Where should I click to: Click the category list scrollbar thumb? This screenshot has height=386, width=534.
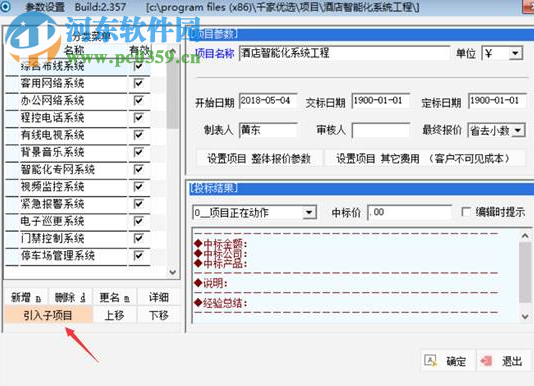click(173, 94)
